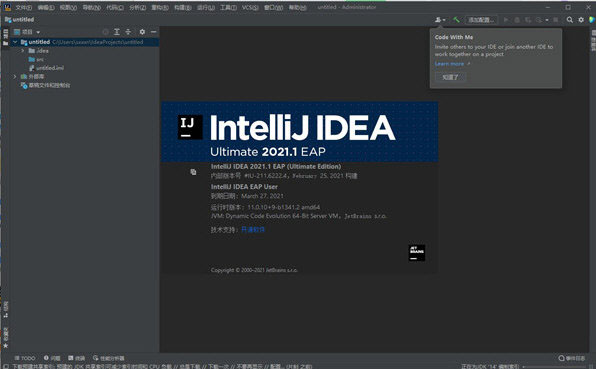Viewport: 596px width, 369px height.
Task: Open the 问题 problems tool window tab
Action: [52, 358]
